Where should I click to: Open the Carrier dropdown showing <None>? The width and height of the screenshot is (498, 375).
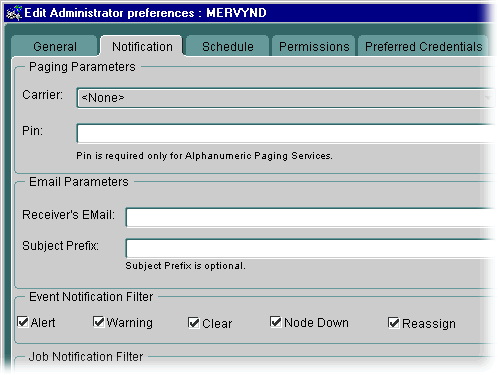click(x=286, y=98)
